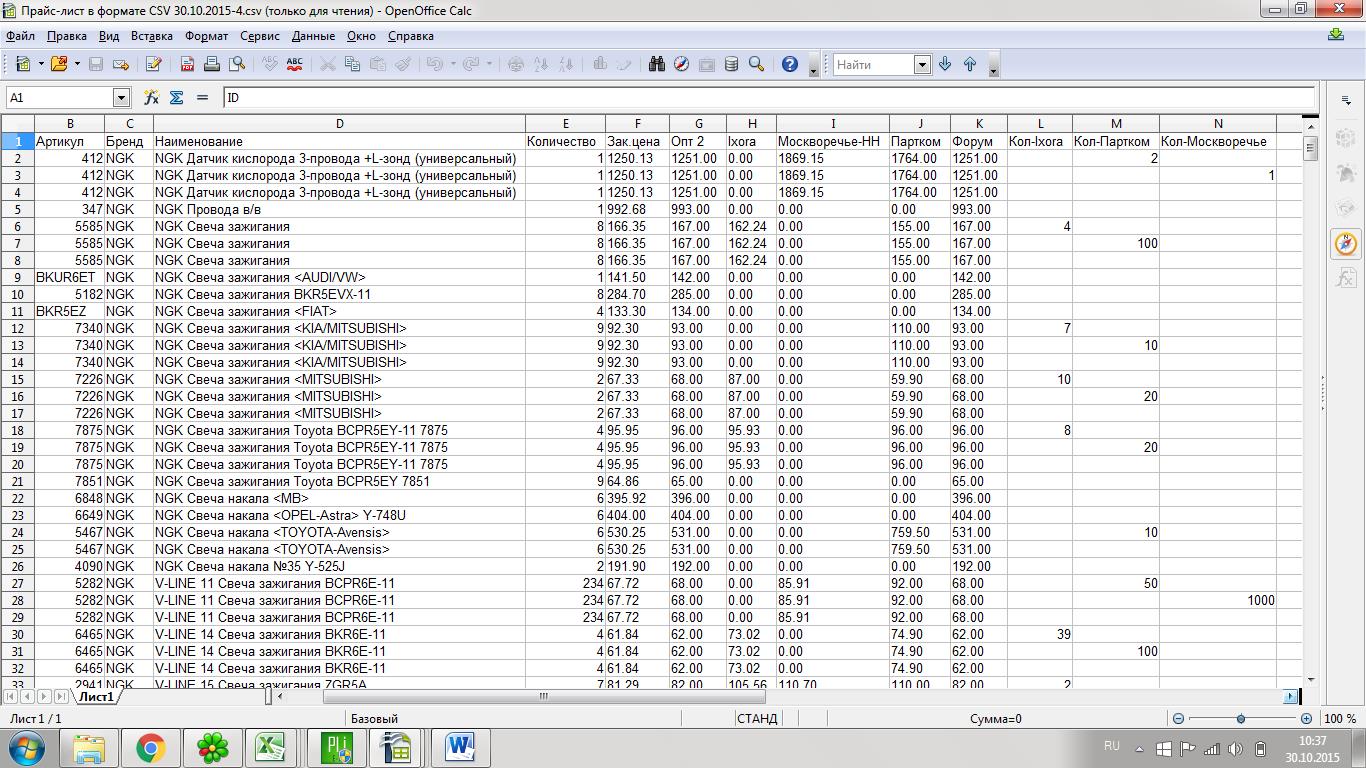Click the Cut scissors icon
This screenshot has width=1366, height=768.
coord(327,64)
